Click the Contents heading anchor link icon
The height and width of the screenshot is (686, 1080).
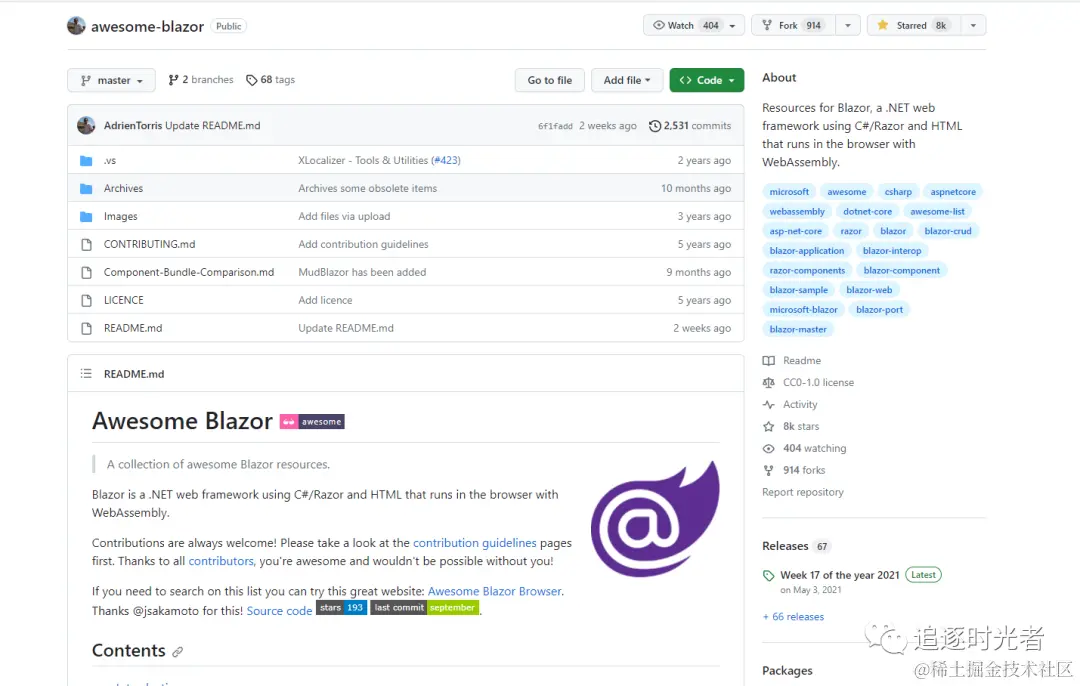click(x=178, y=652)
